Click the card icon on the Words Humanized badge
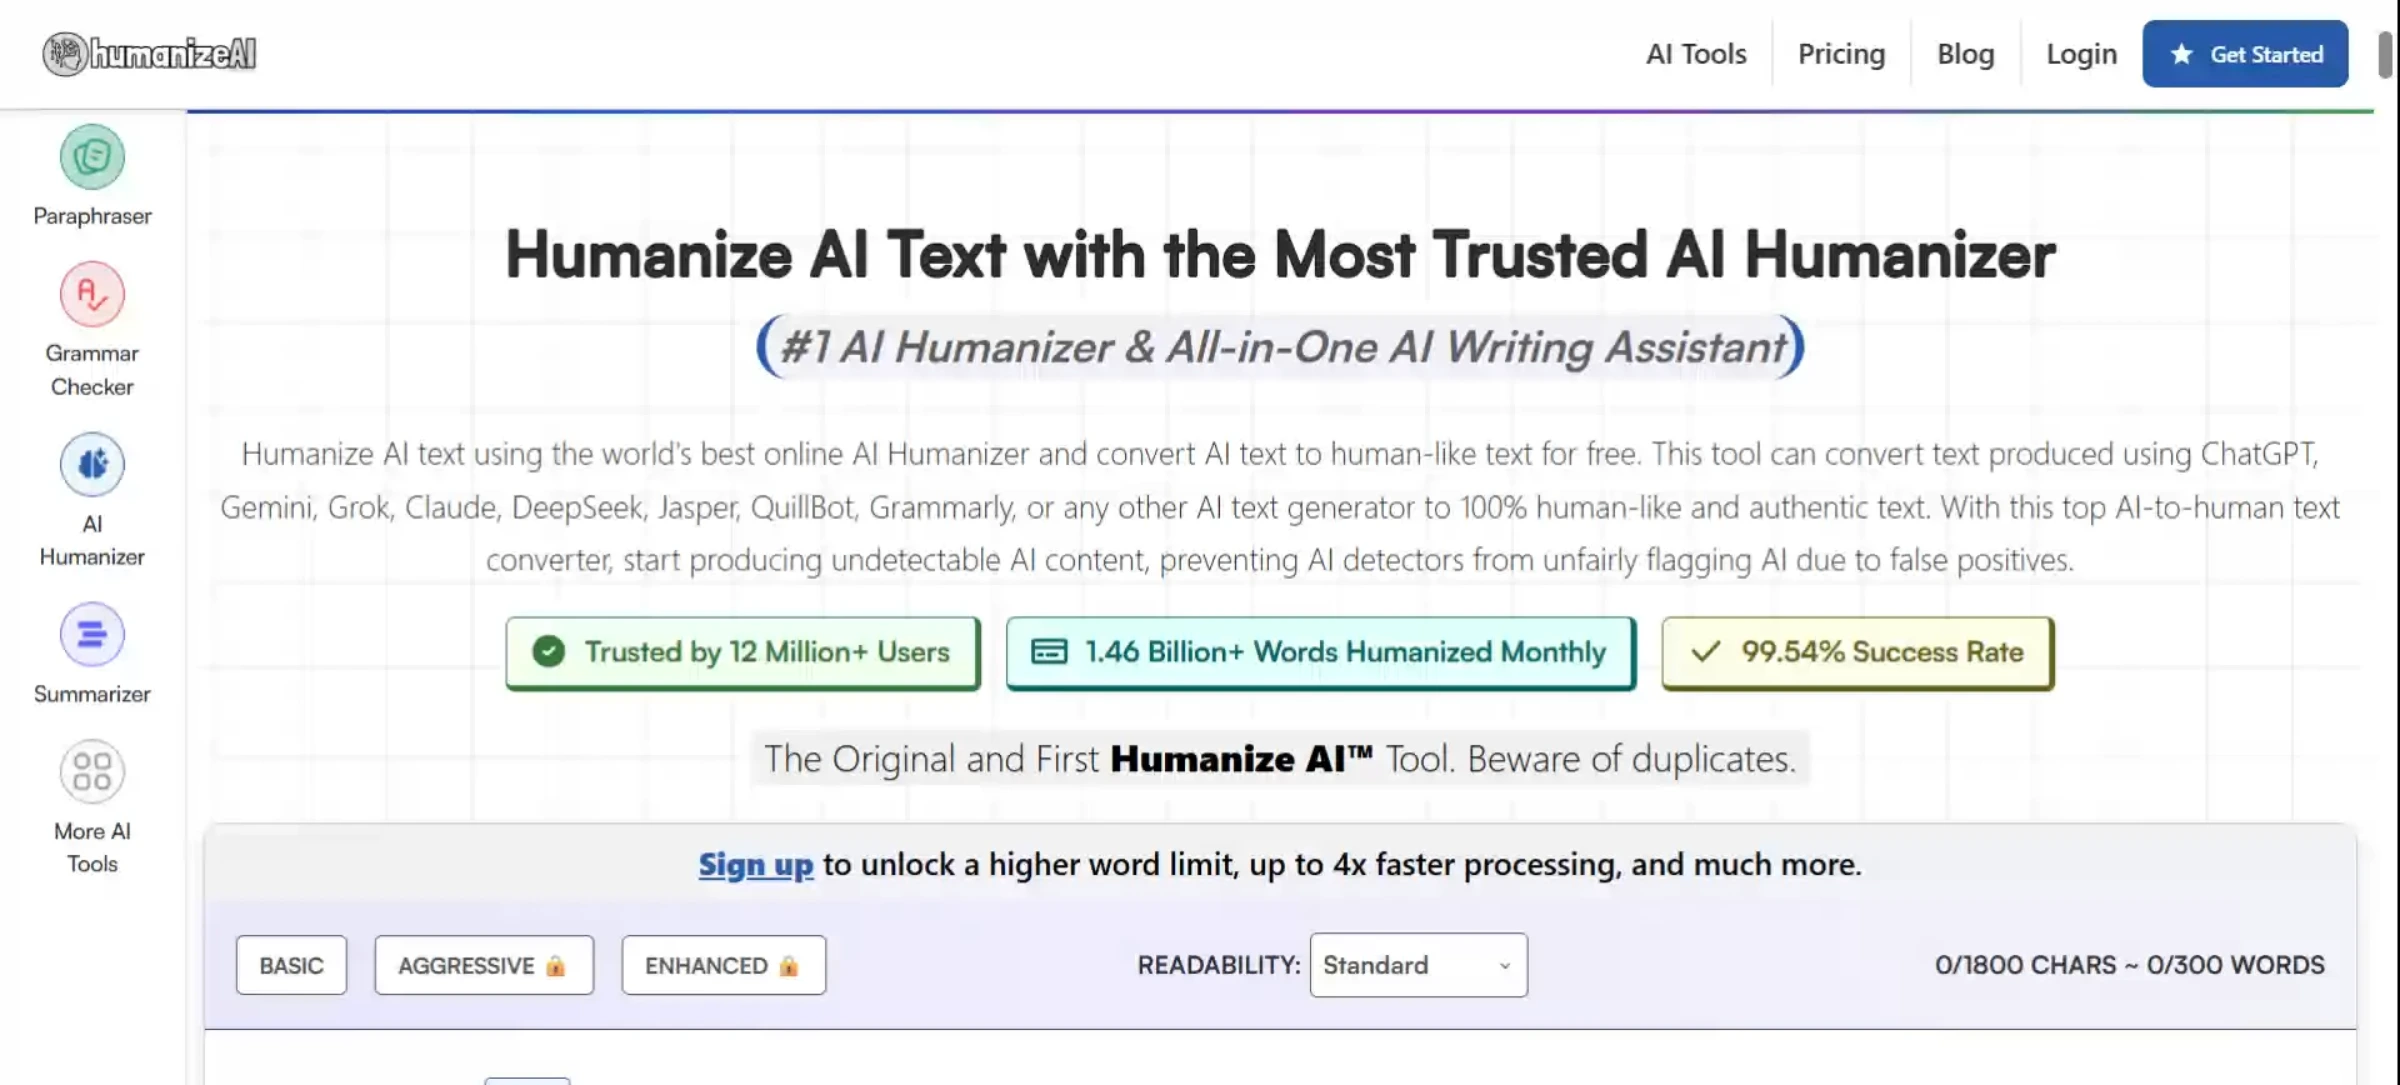Screen dimensions: 2400x1085 [x=1048, y=652]
